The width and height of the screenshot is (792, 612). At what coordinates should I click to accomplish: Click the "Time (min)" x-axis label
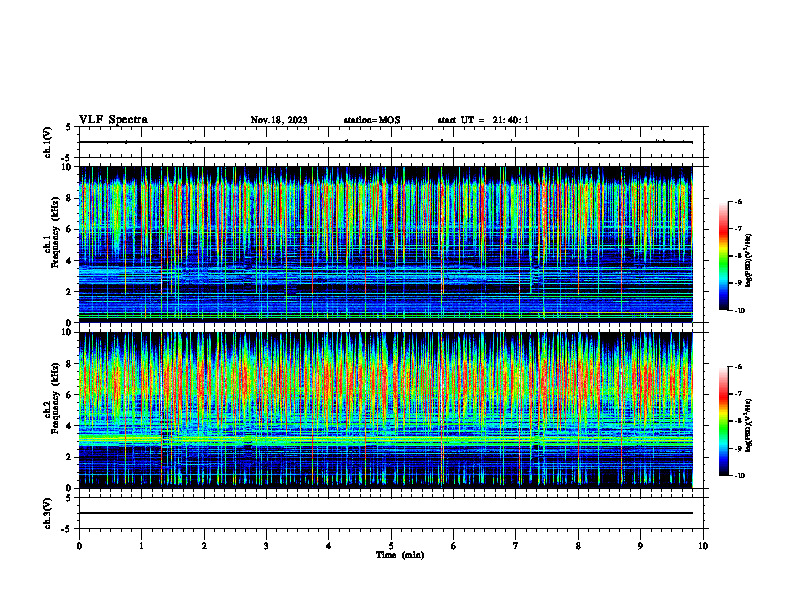pyautogui.click(x=400, y=555)
